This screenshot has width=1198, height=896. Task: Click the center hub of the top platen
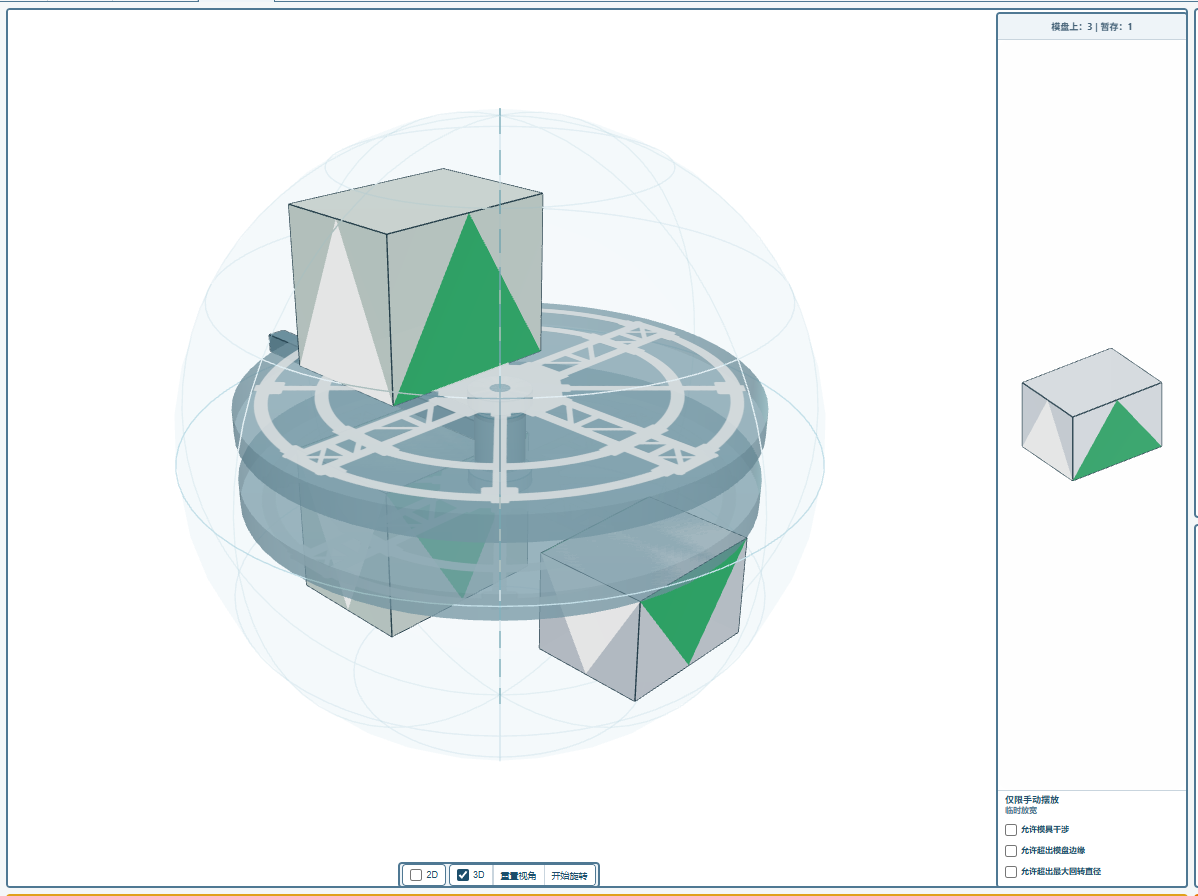(x=500, y=388)
